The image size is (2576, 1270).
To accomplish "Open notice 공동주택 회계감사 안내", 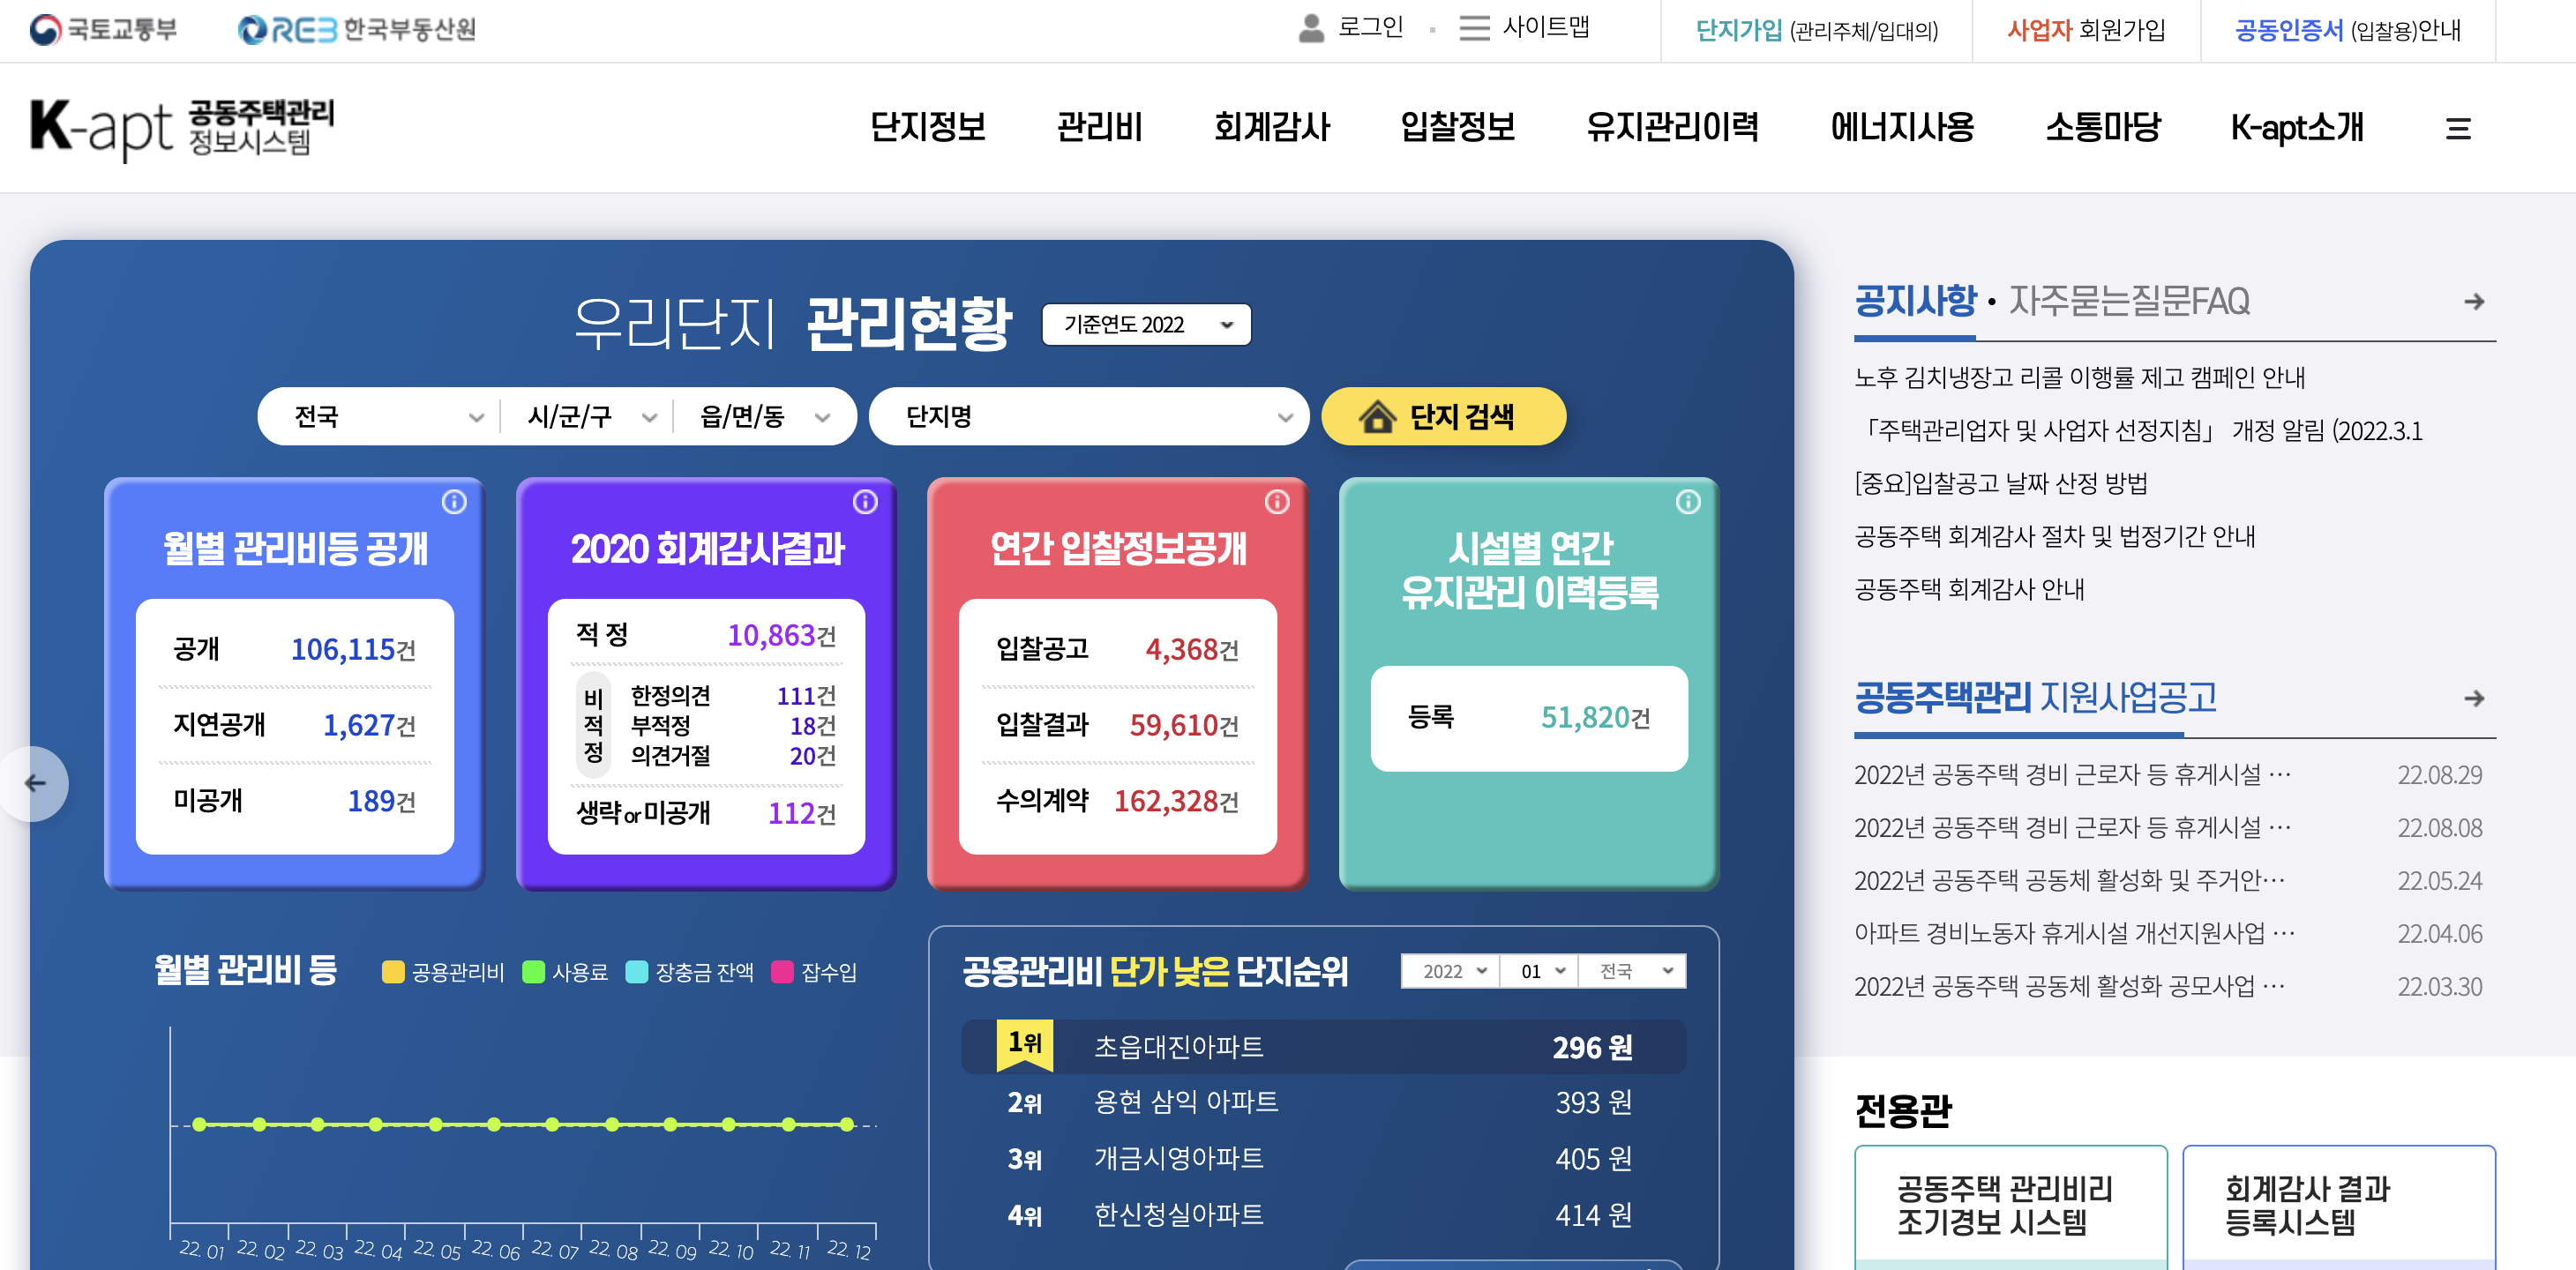I will coord(1969,589).
